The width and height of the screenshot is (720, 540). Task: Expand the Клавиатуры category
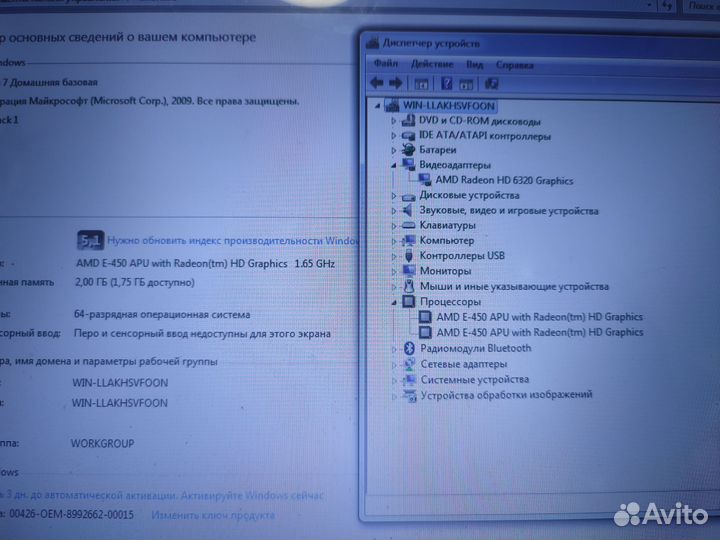pyautogui.click(x=394, y=226)
